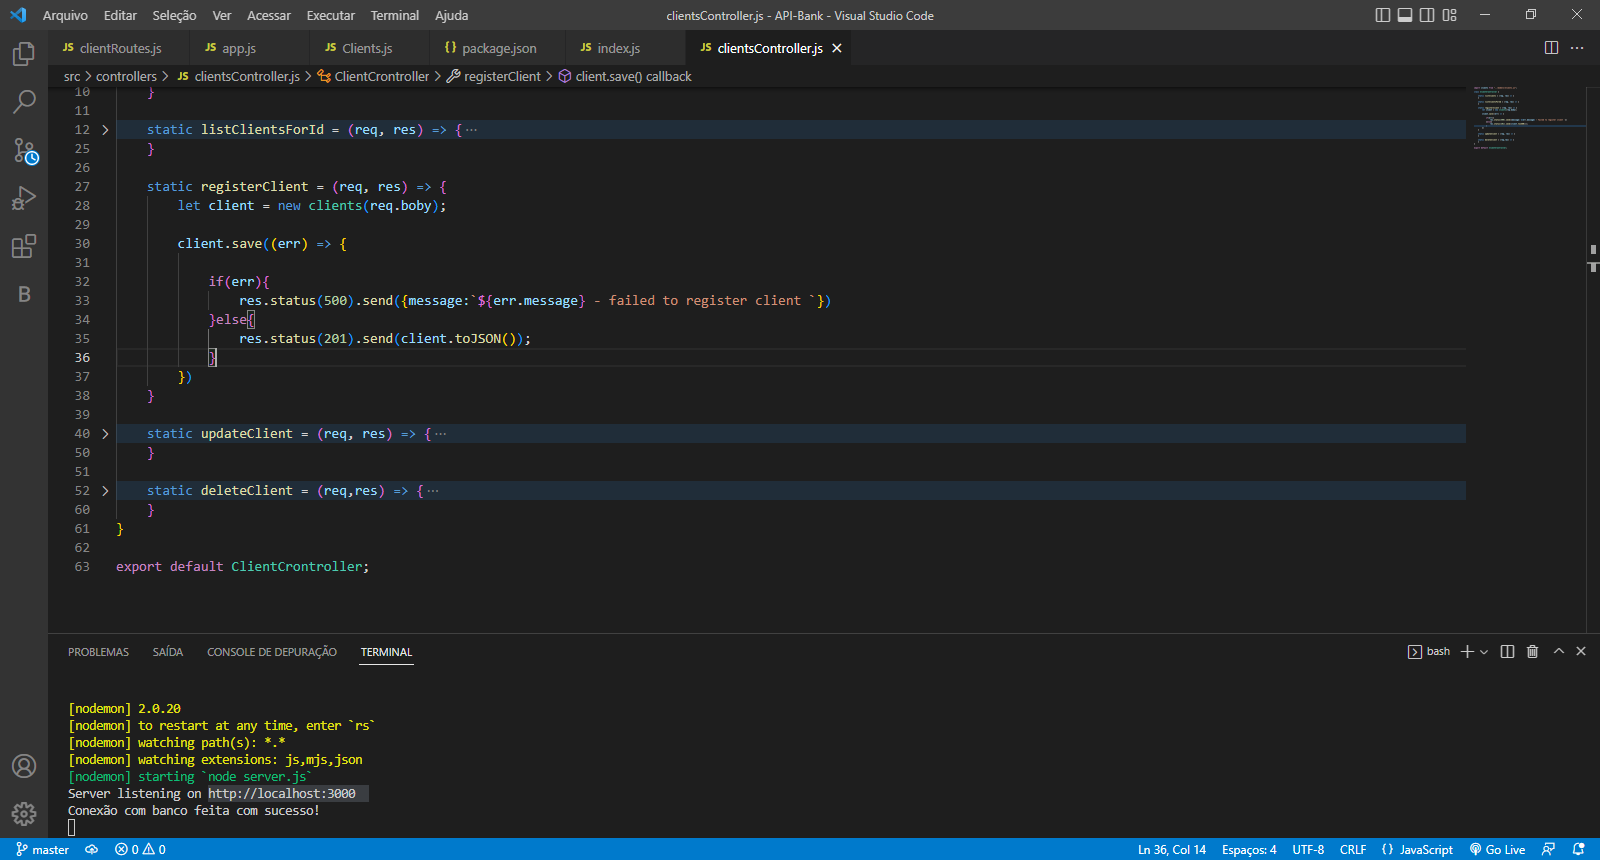Viewport: 1600px width, 860px height.
Task: Toggle the bottom panel layout button
Action: click(x=1405, y=15)
